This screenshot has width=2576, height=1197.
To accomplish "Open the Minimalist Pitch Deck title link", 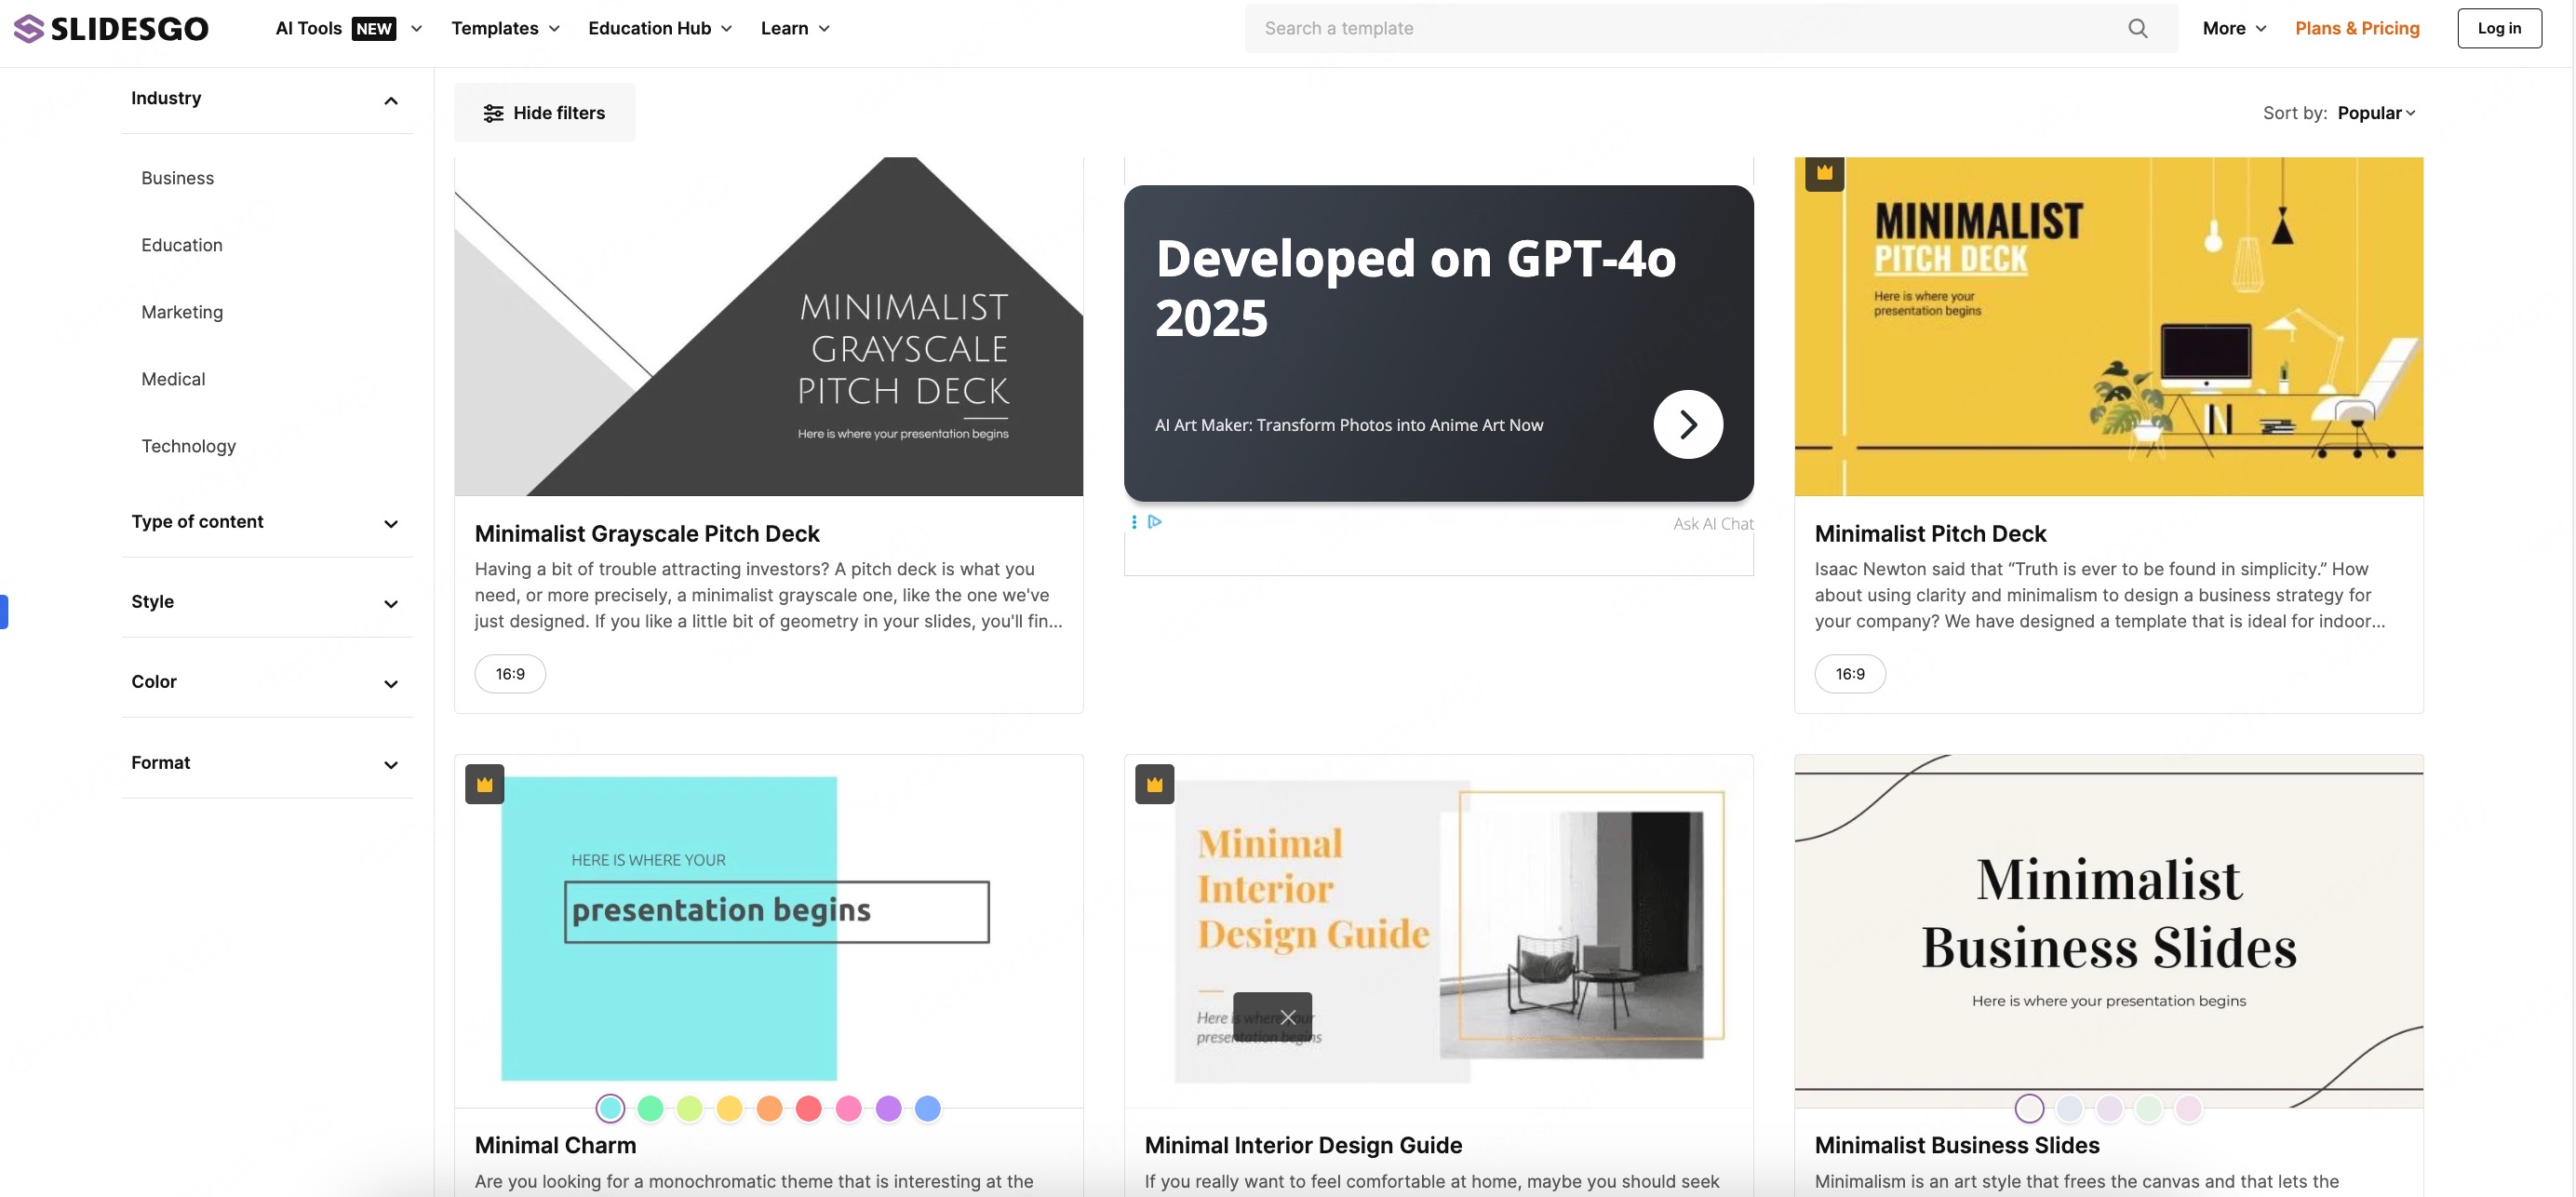I will click(1930, 533).
